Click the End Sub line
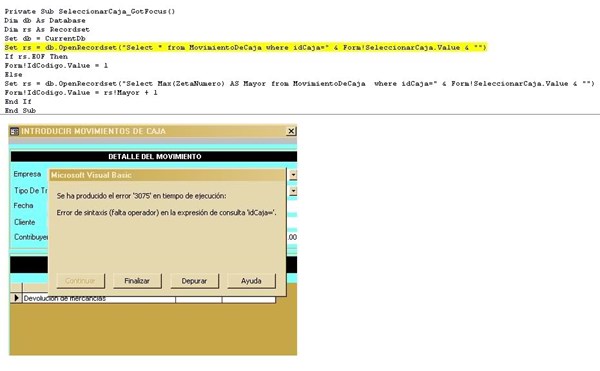The width and height of the screenshot is (600, 371). pyautogui.click(x=20, y=111)
